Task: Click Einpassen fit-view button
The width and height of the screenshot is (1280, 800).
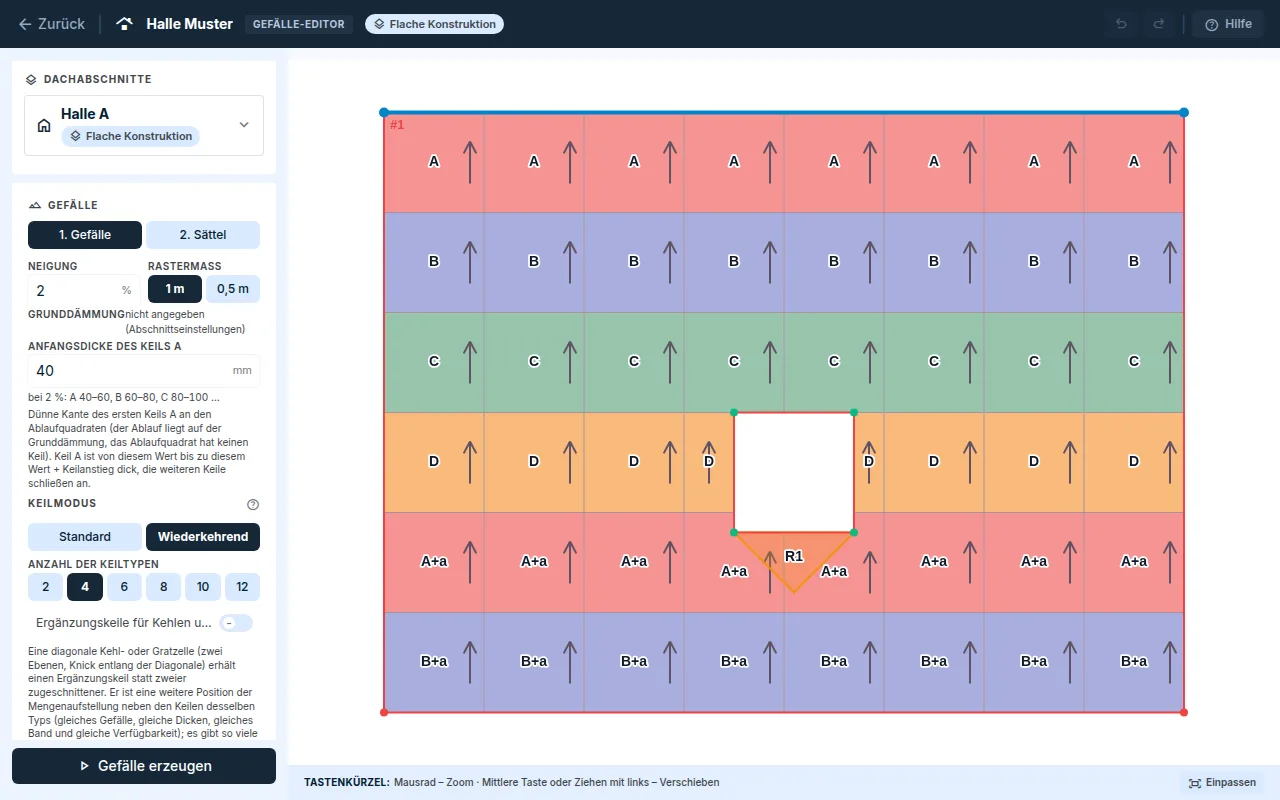Action: pyautogui.click(x=1223, y=782)
